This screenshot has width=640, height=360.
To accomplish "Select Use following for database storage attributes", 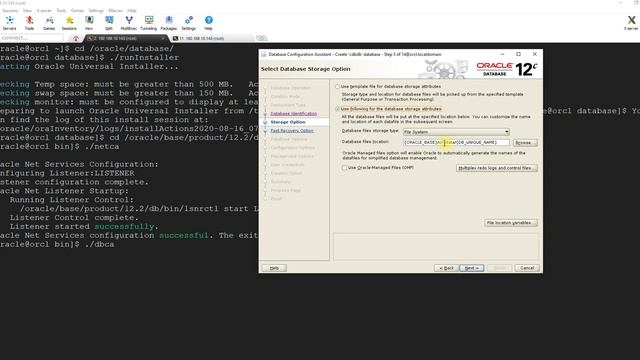I will tap(337, 109).
